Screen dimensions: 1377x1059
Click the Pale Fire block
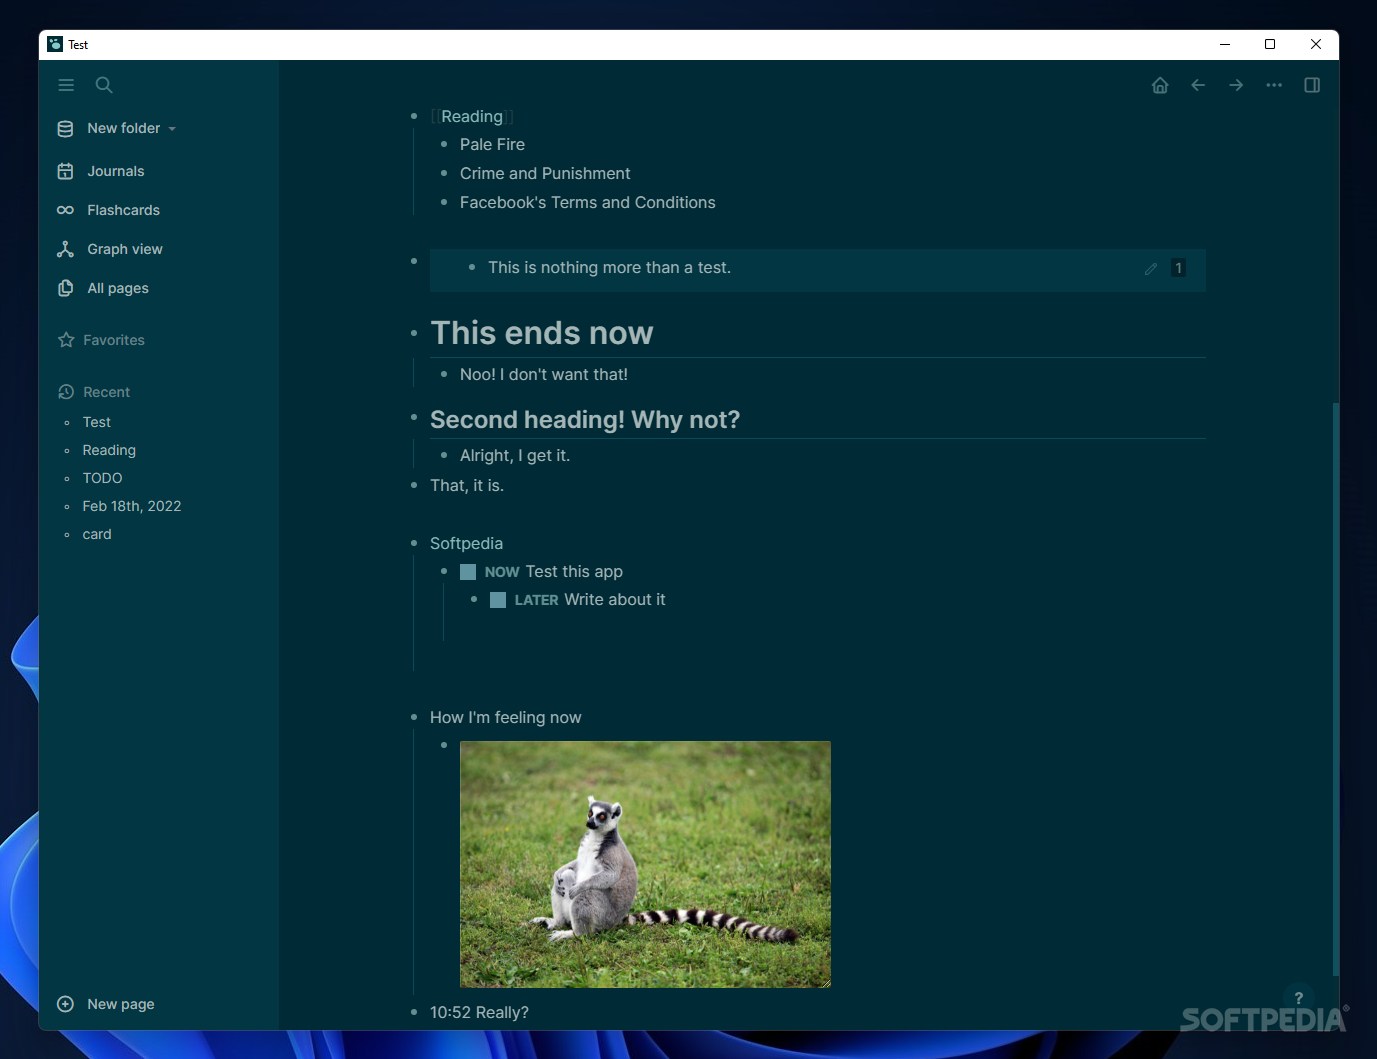492,144
